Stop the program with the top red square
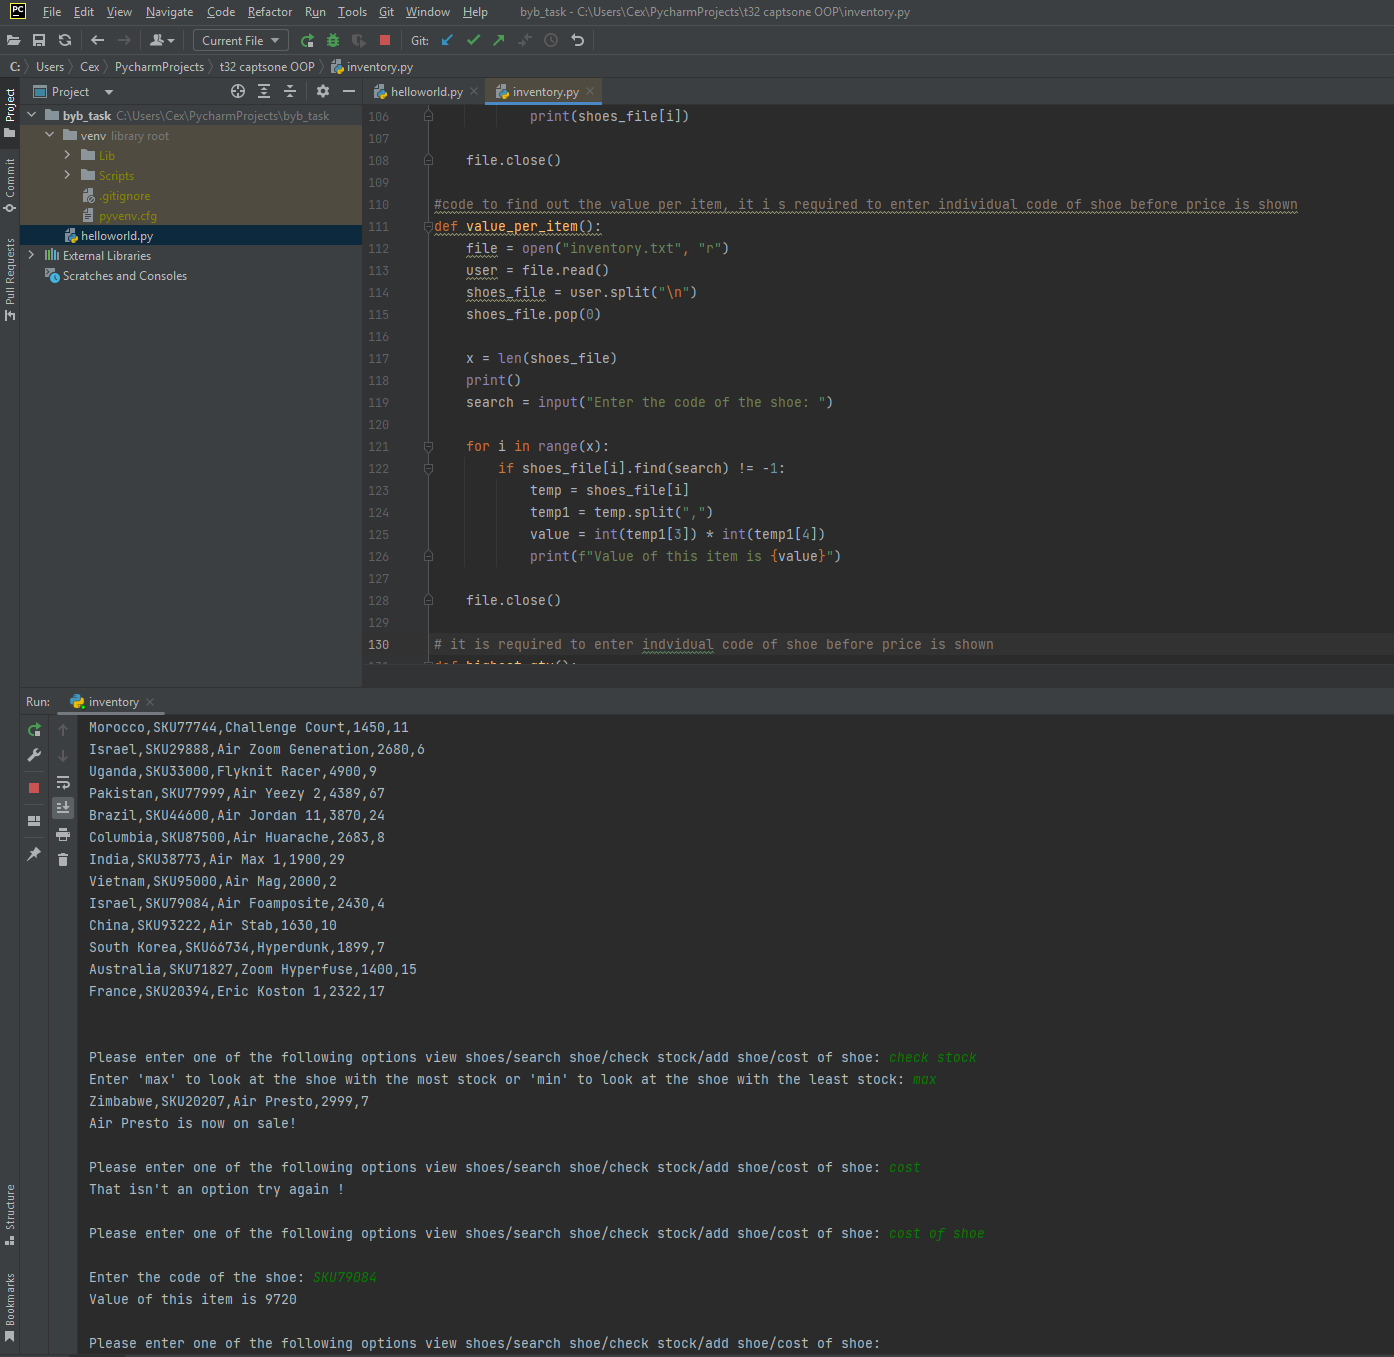Image resolution: width=1394 pixels, height=1357 pixels. pyautogui.click(x=385, y=40)
